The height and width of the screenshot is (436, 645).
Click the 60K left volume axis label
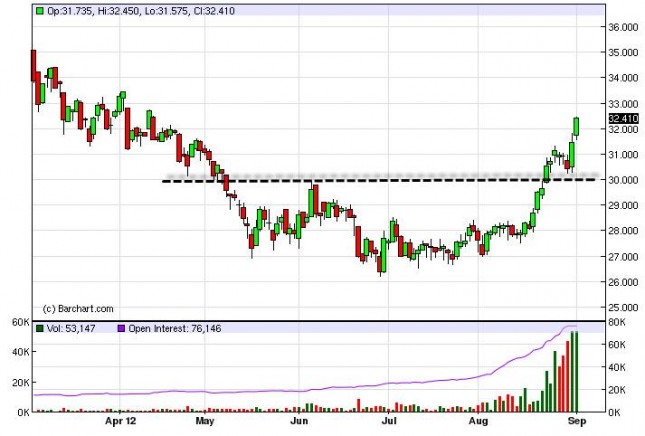(x=21, y=322)
